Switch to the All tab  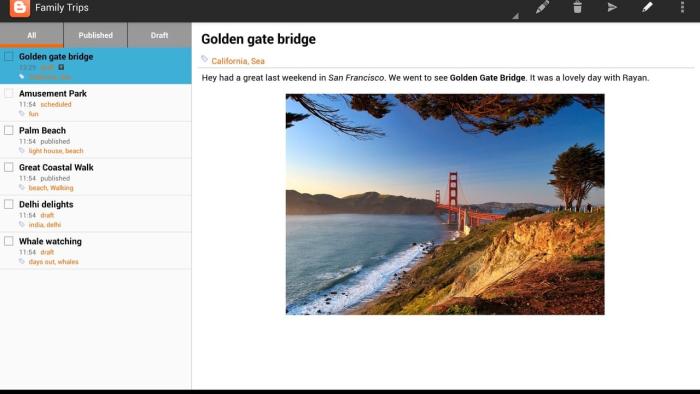coord(32,35)
